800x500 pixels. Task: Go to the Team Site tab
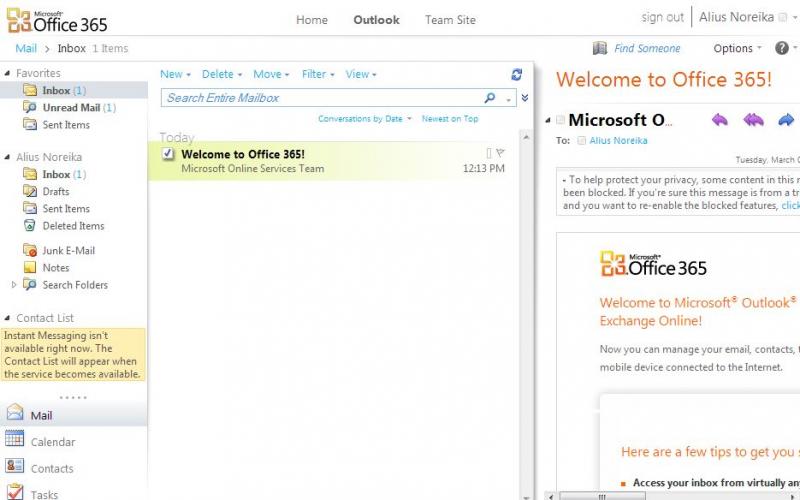(x=450, y=20)
